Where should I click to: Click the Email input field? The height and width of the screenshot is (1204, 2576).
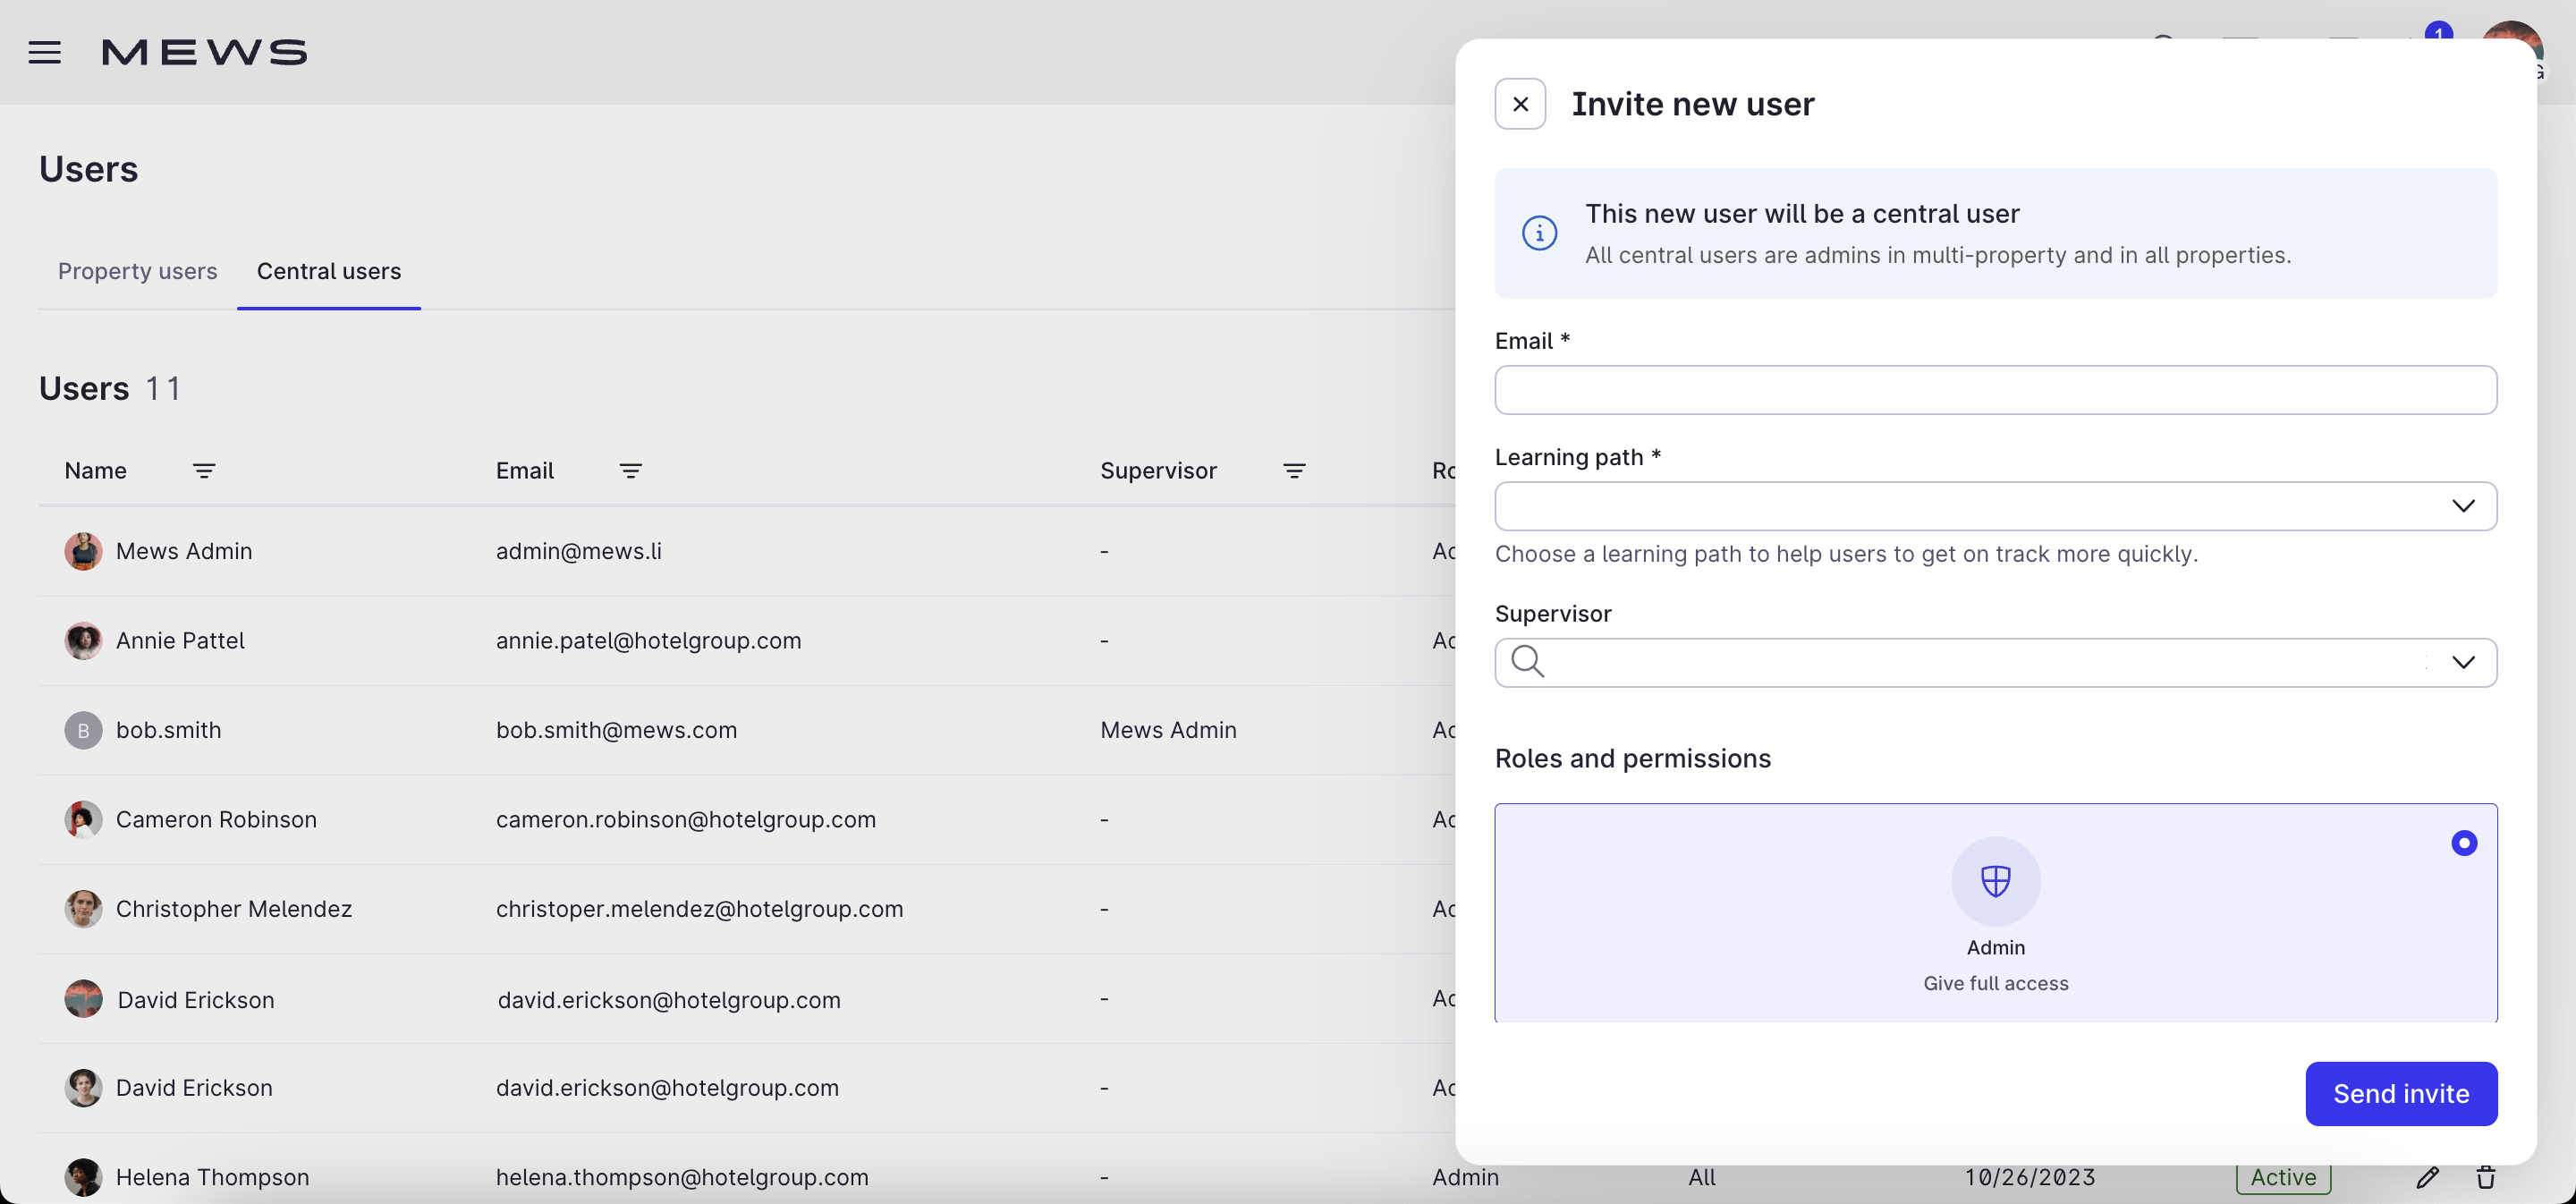point(1995,390)
